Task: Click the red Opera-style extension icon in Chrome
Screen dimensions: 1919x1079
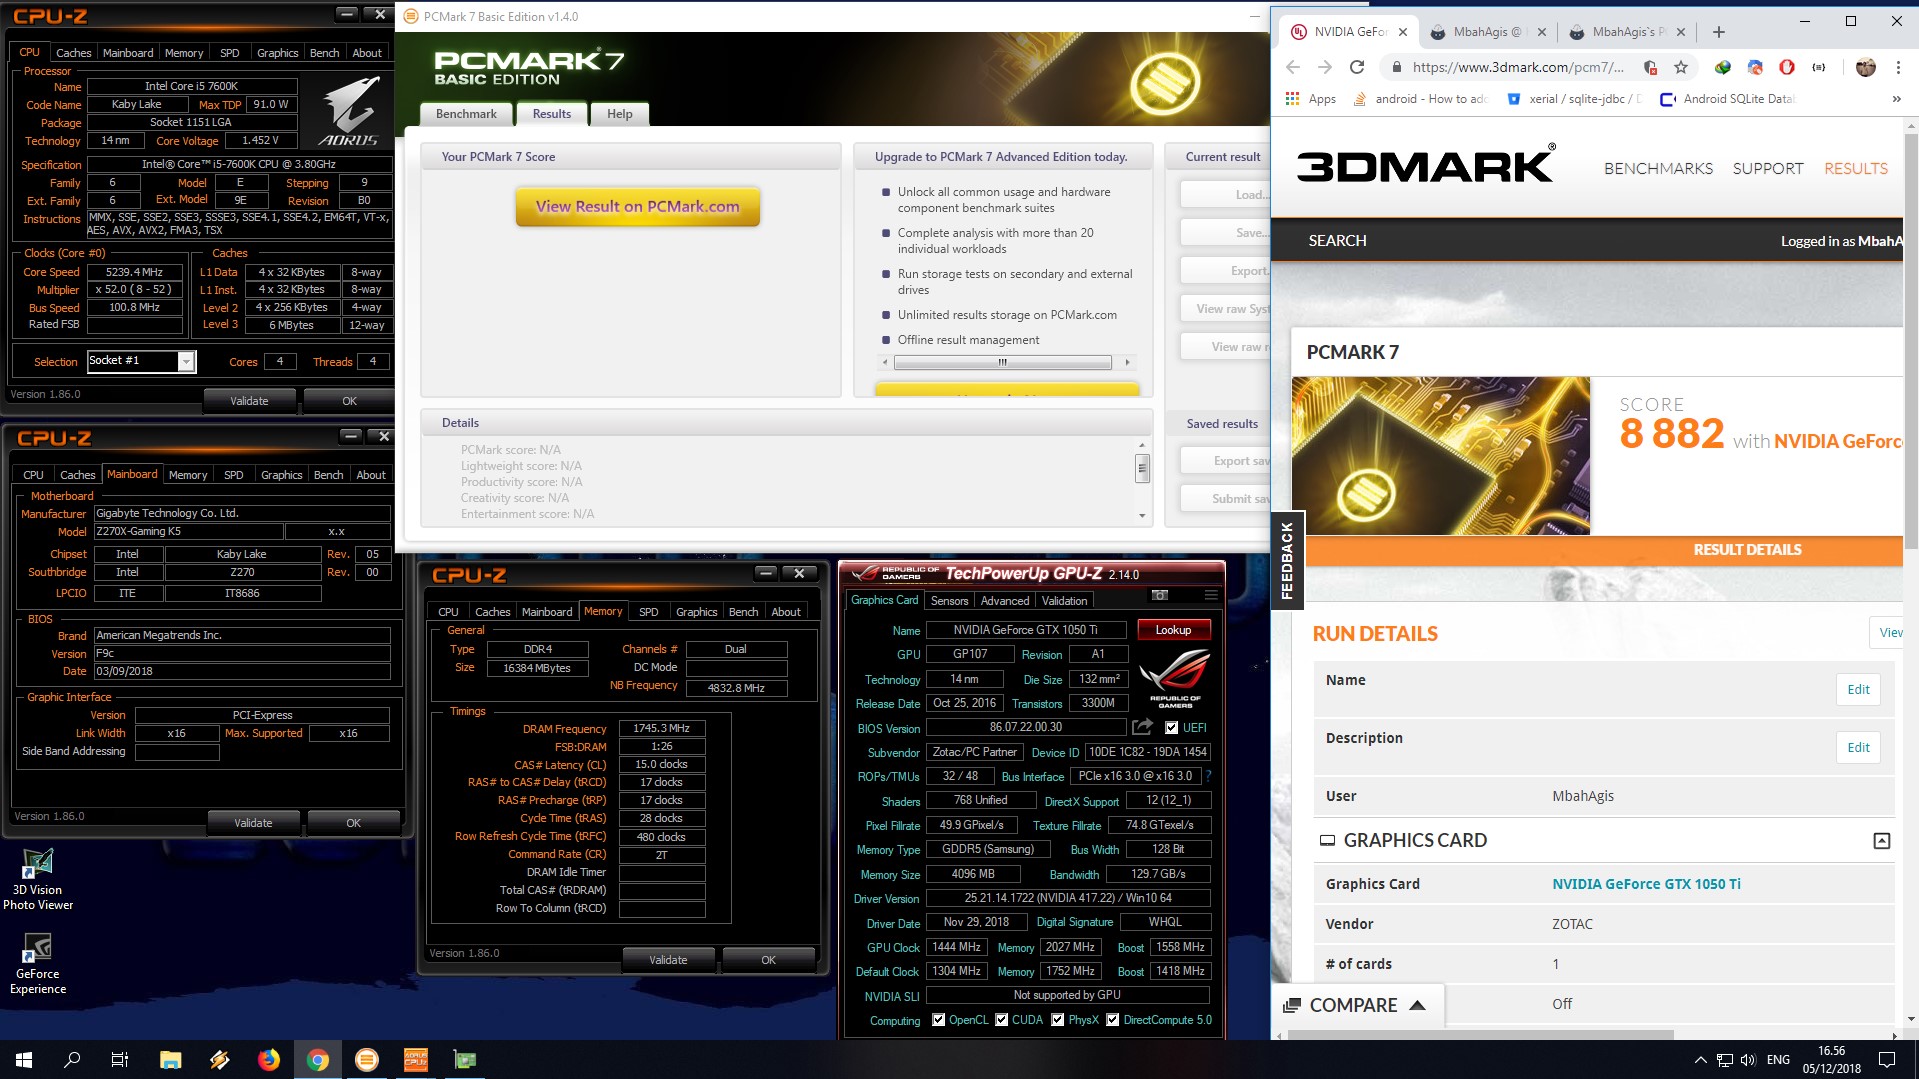Action: pos(1787,67)
